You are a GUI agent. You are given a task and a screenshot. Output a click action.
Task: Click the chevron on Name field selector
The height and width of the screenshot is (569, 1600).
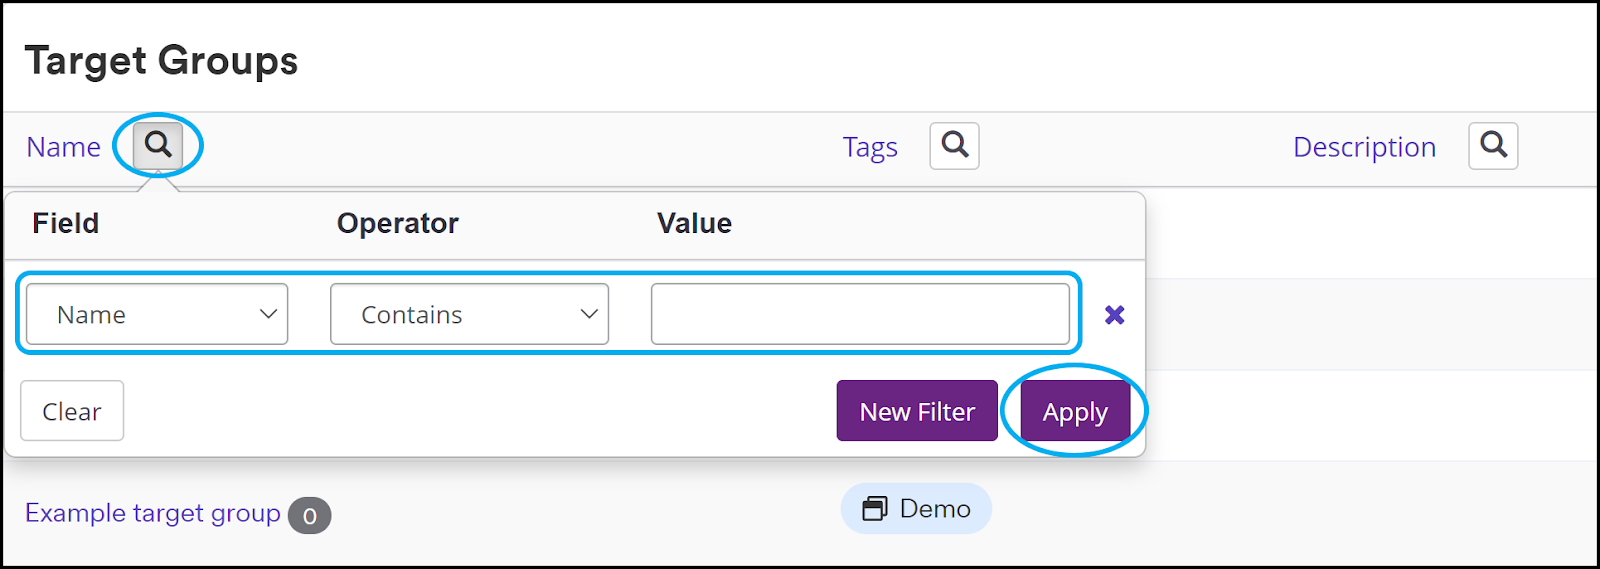pyautogui.click(x=268, y=314)
